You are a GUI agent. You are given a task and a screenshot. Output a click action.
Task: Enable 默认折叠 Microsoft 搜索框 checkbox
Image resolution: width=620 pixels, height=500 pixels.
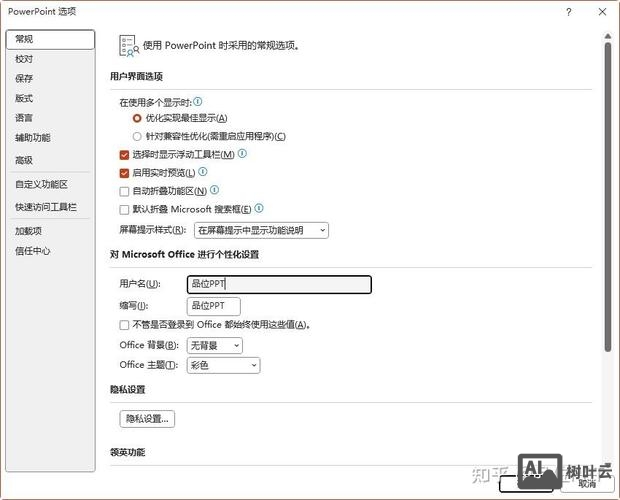click(124, 209)
